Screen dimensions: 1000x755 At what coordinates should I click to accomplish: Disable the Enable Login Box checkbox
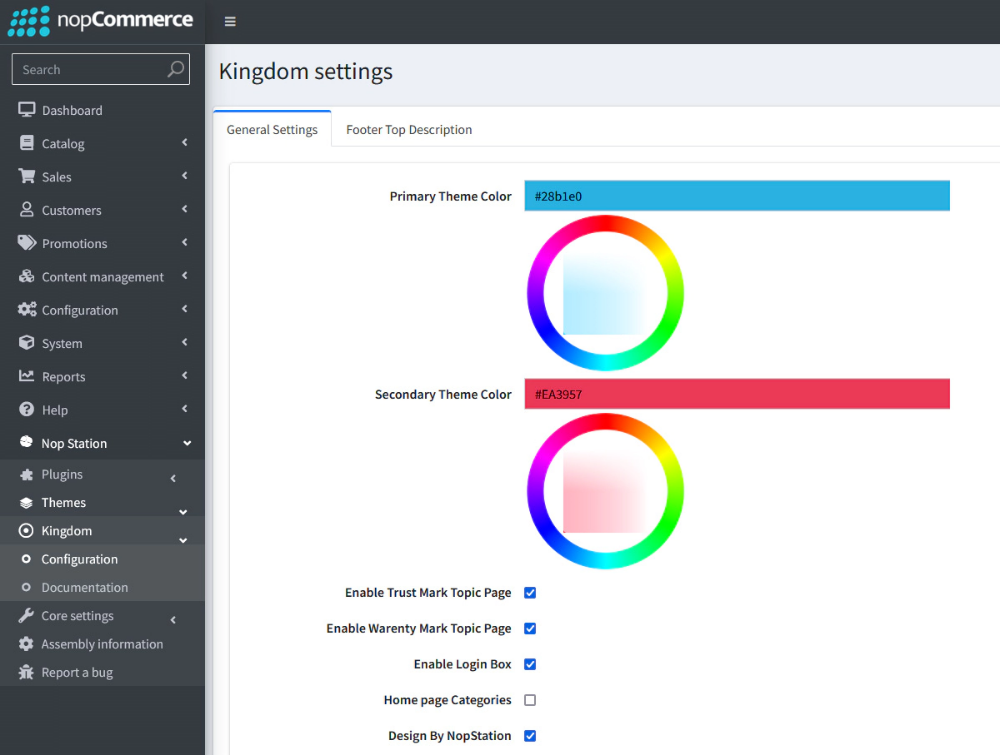[x=529, y=664]
